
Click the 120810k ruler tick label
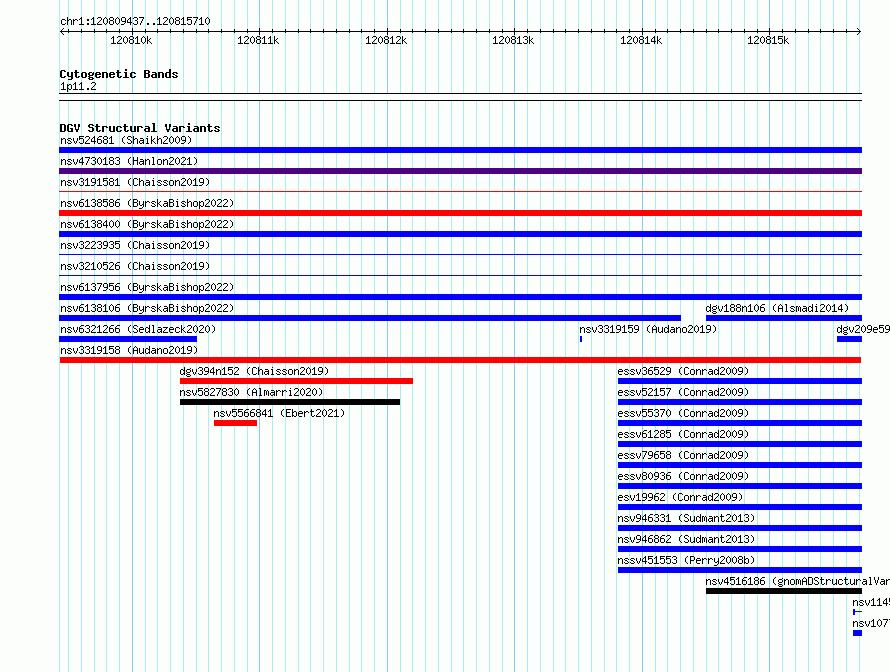click(131, 40)
